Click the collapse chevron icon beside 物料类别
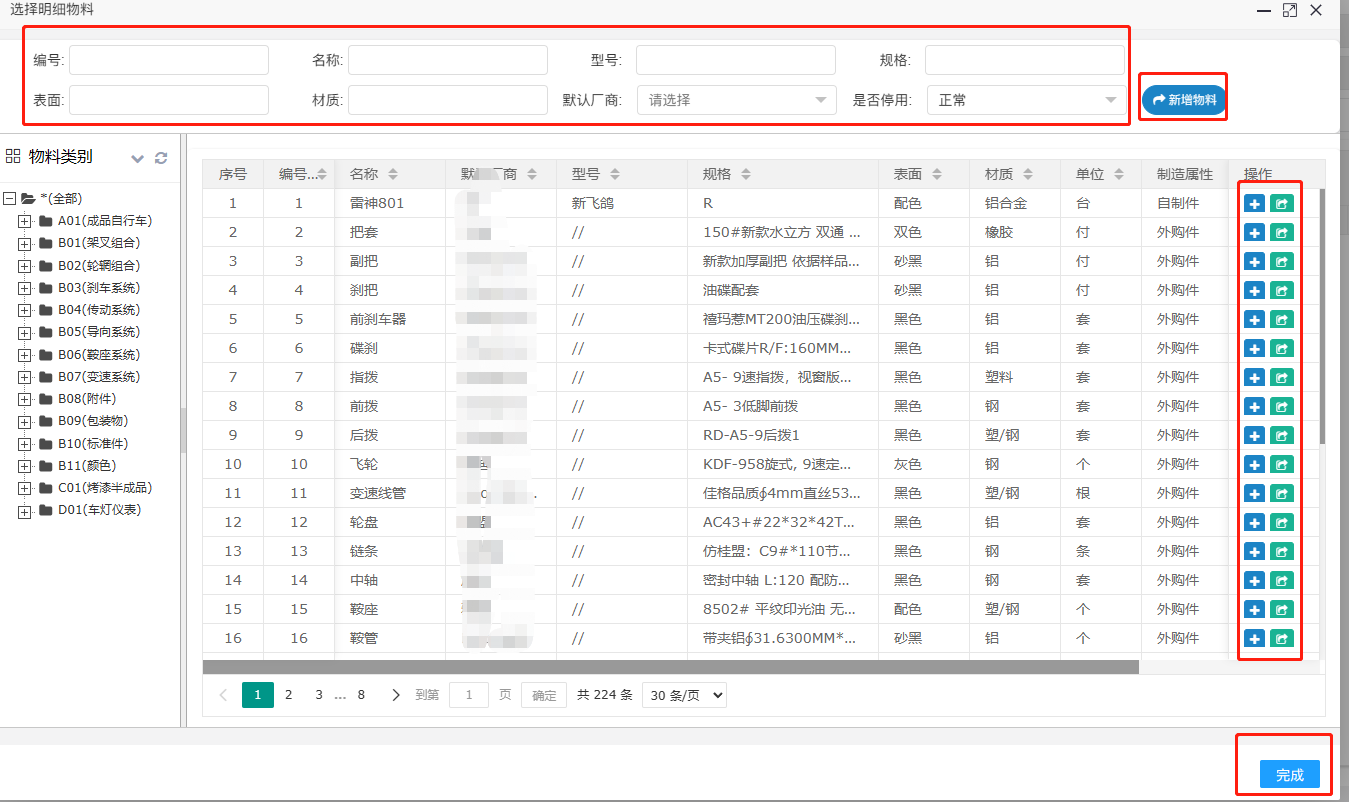 (138, 158)
